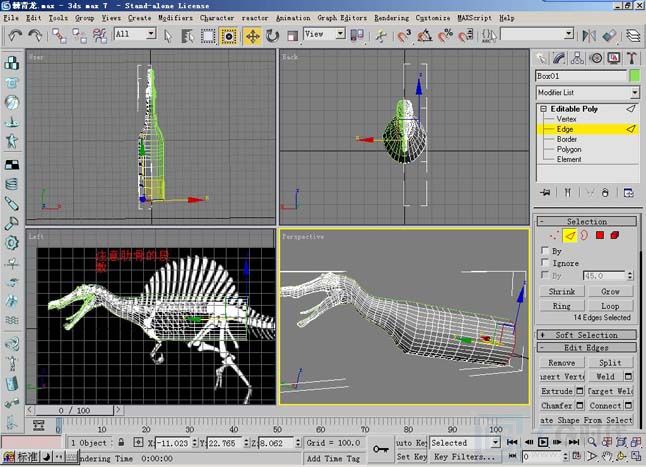The image size is (646, 467).
Task: Click the 50 mark on the timeline ruler
Action: 277,429
